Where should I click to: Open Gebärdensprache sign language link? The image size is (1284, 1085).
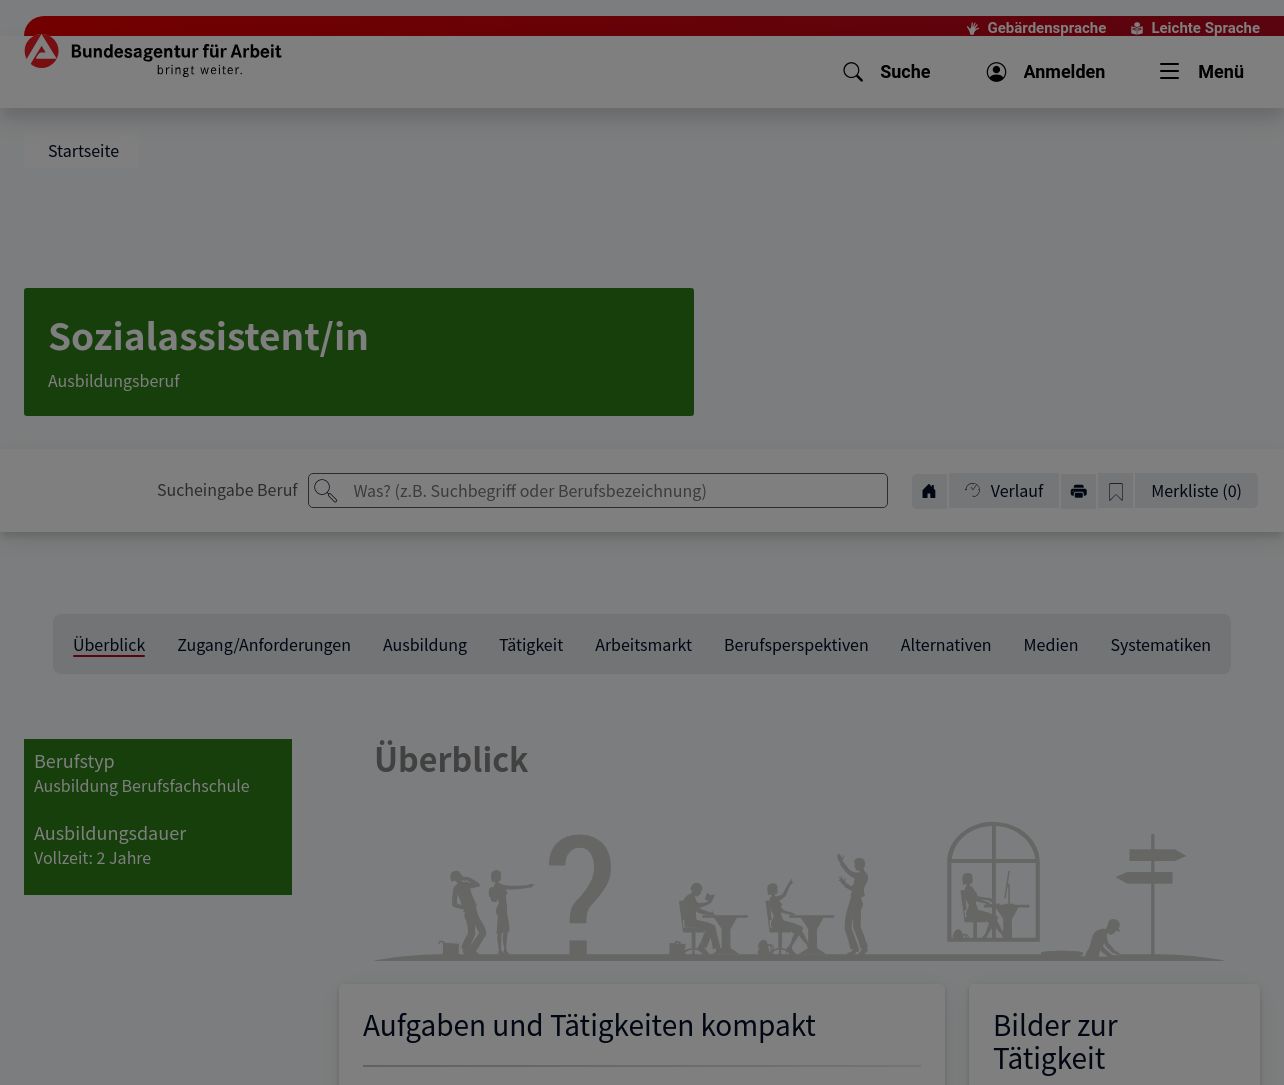(x=1036, y=28)
